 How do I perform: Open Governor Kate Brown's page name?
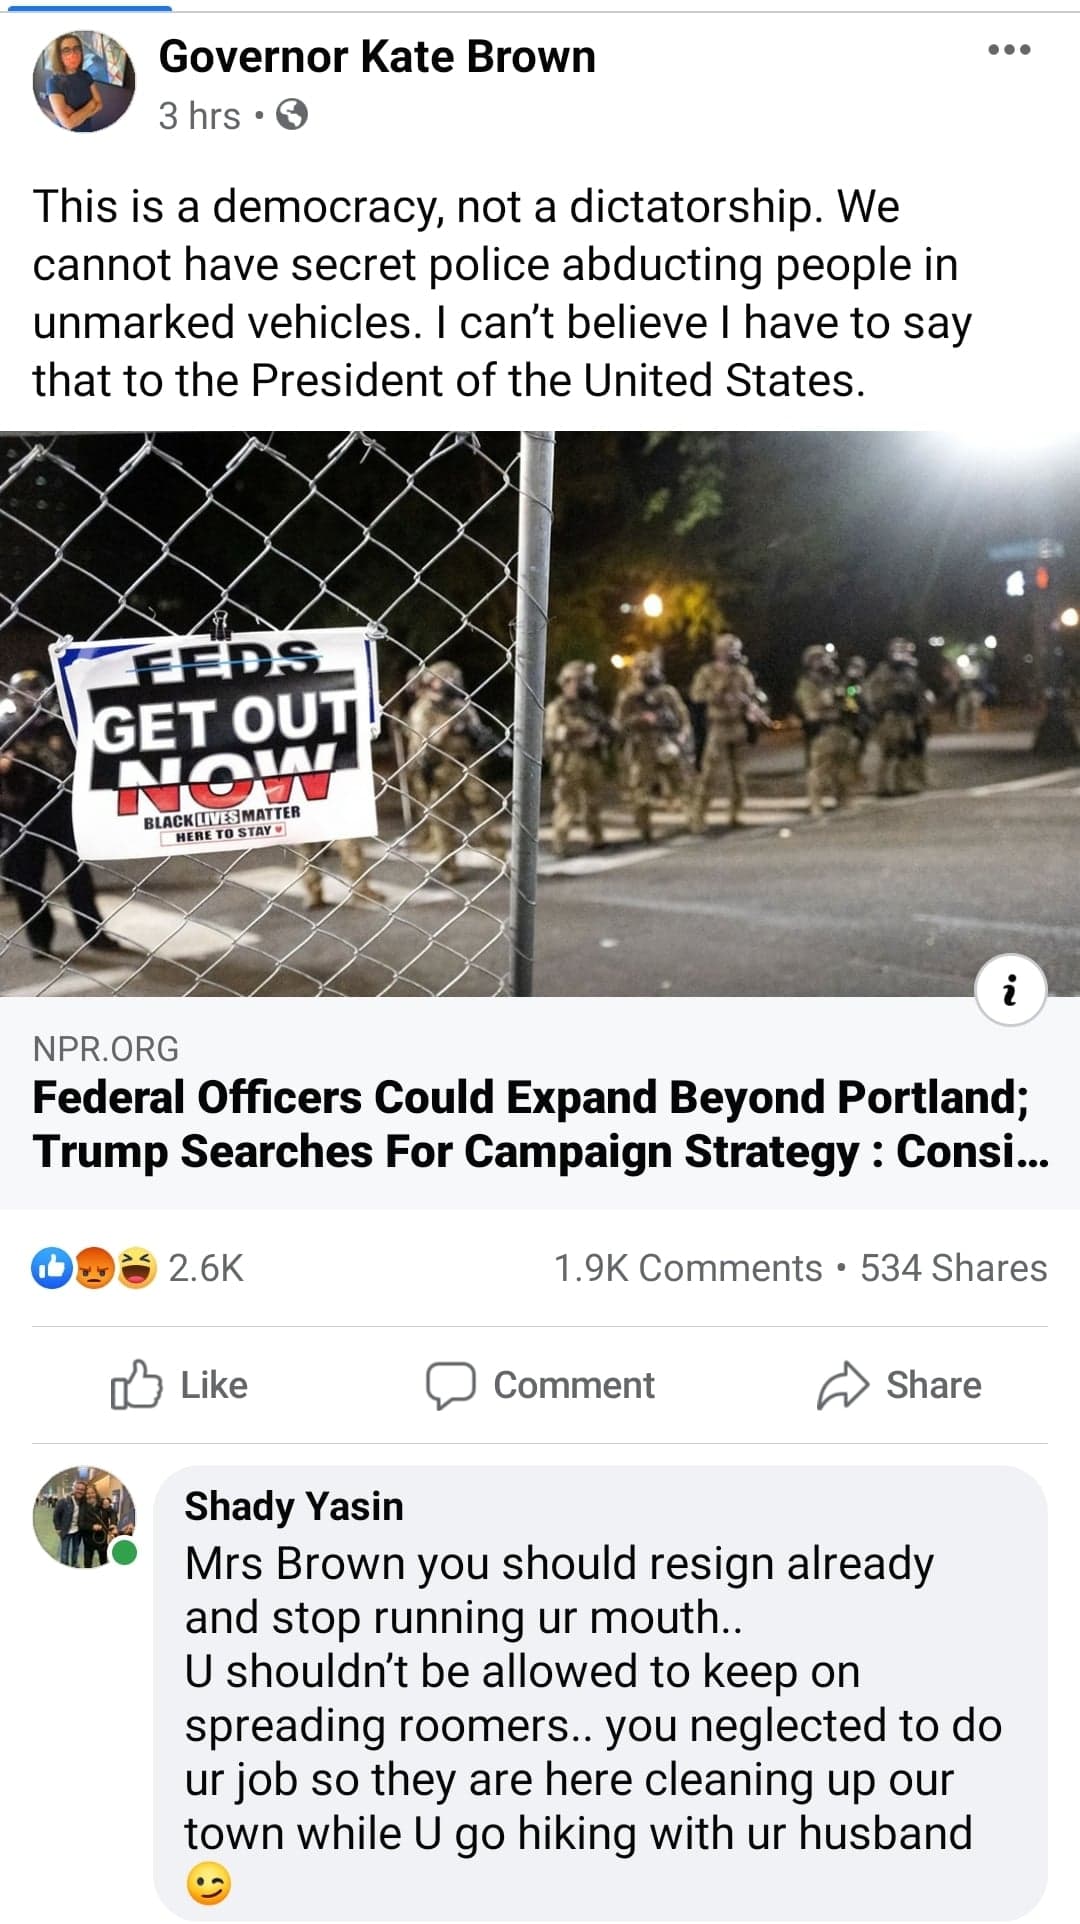[x=377, y=57]
